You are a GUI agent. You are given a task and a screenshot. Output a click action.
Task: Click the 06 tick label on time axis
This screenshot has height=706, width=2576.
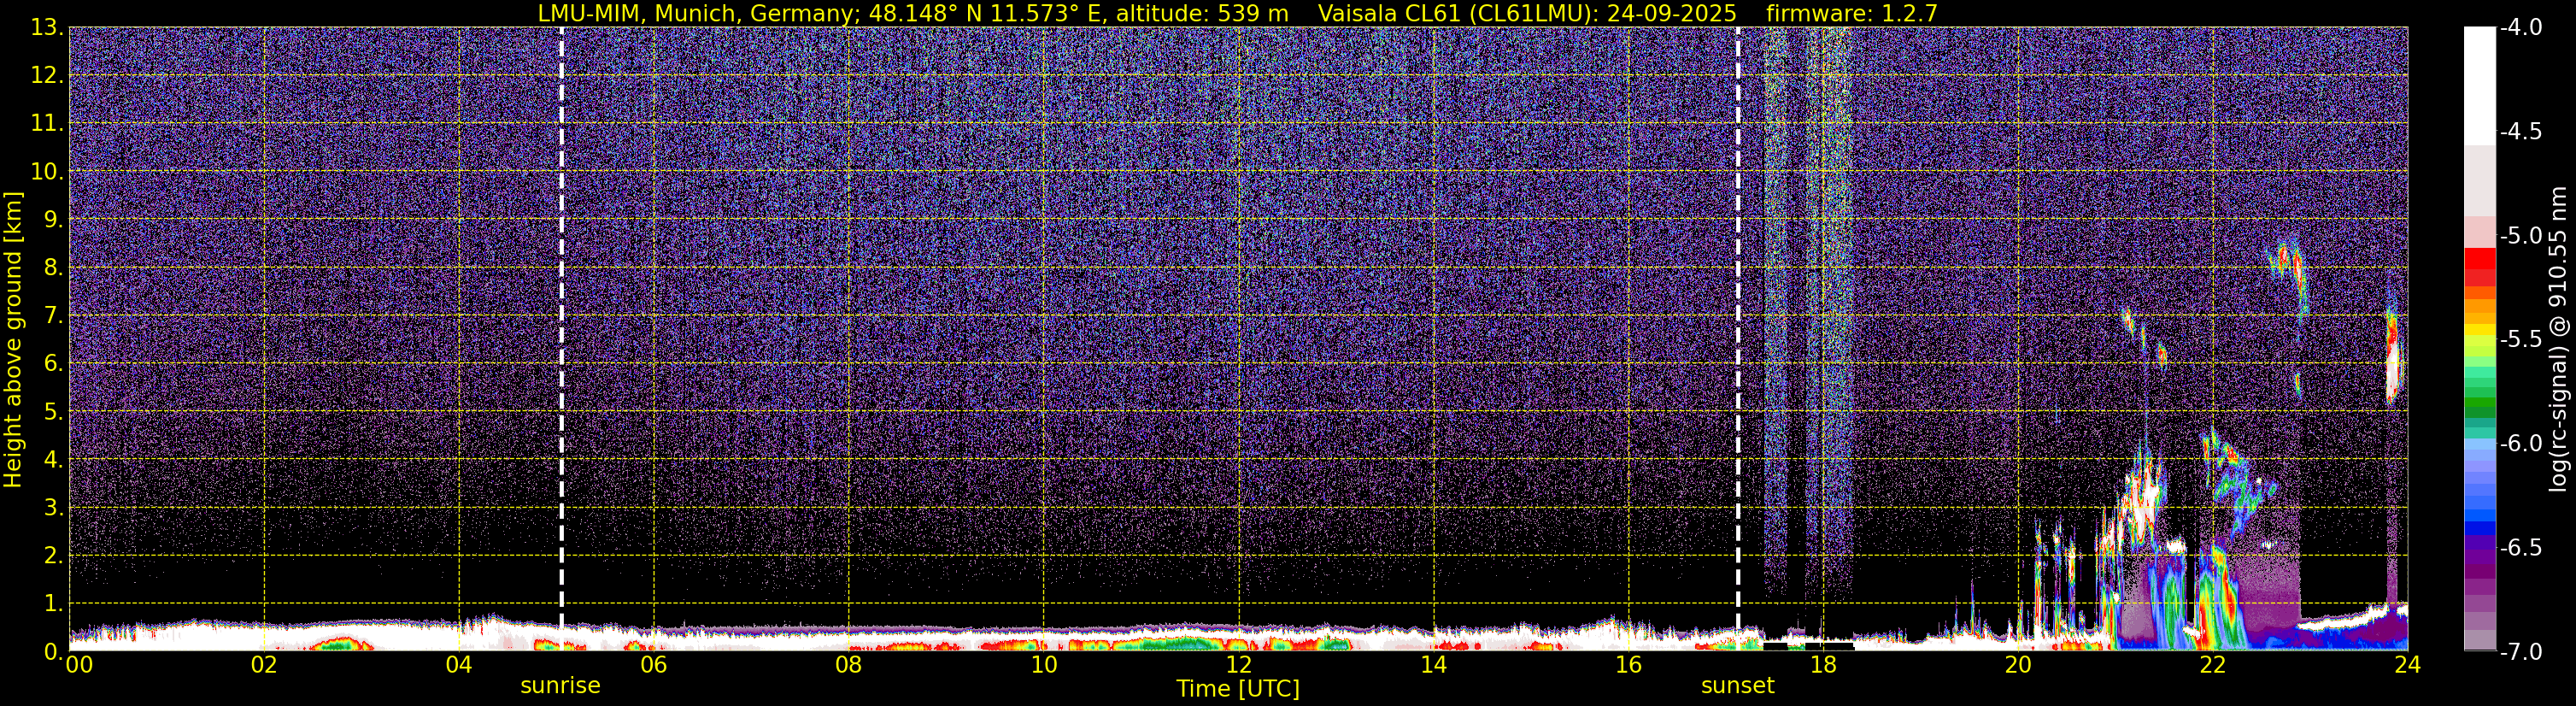653,665
